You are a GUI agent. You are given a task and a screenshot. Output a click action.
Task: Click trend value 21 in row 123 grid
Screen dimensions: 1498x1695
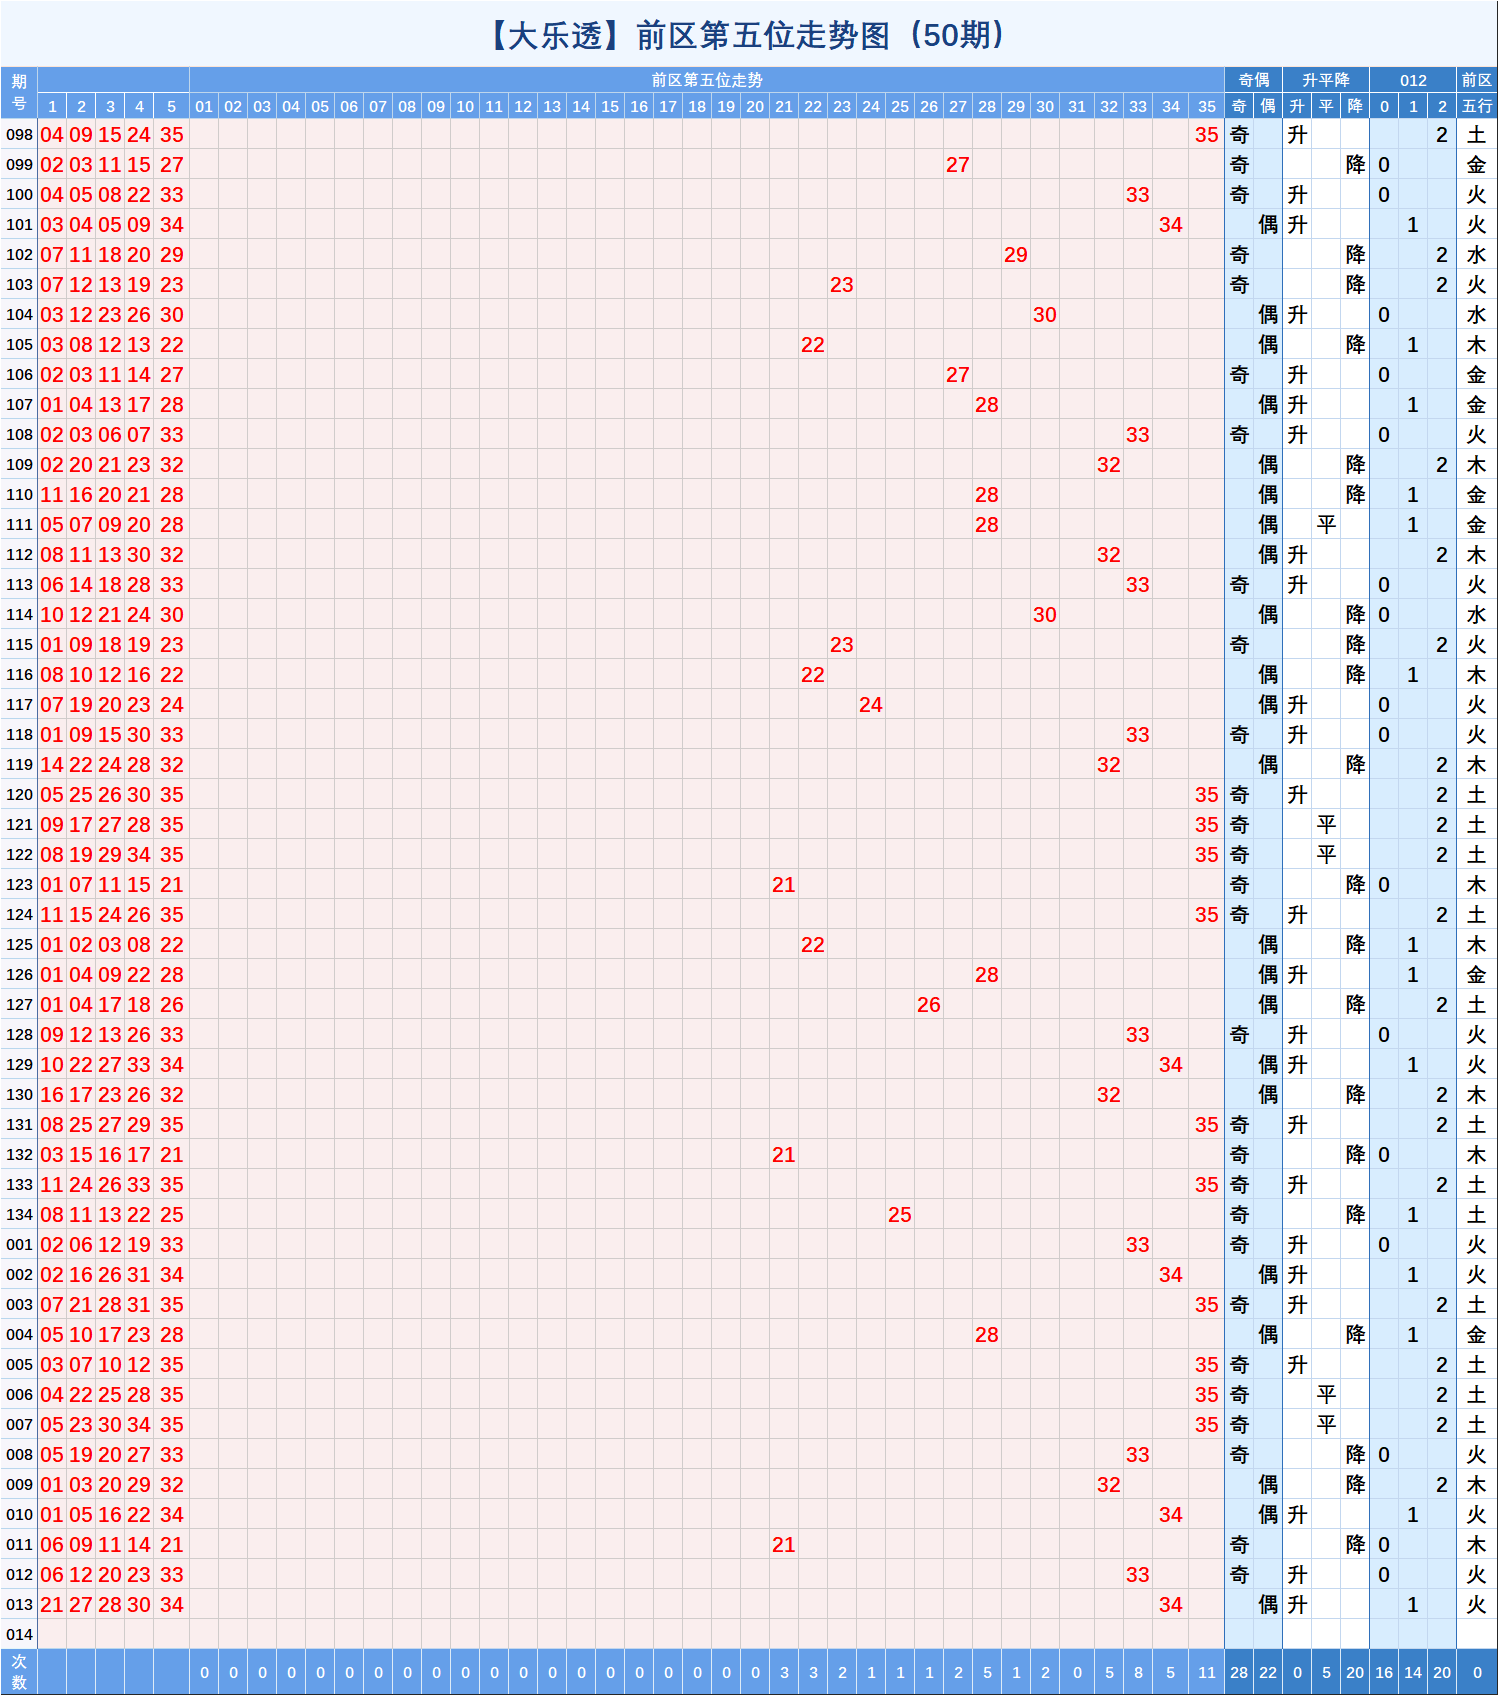click(x=784, y=885)
